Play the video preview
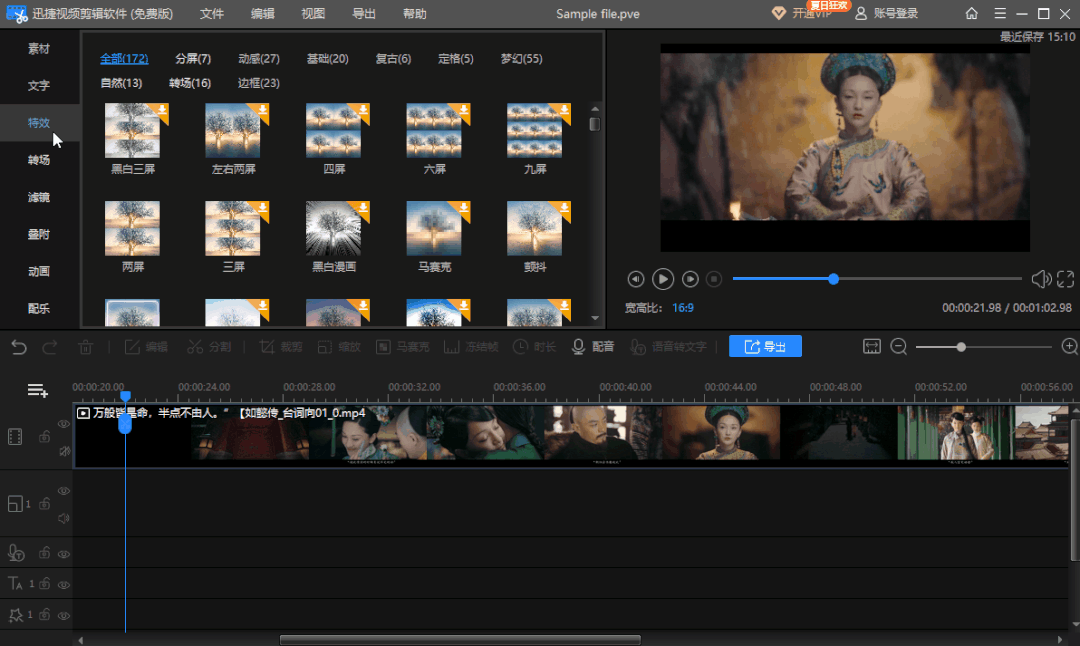 pos(663,279)
